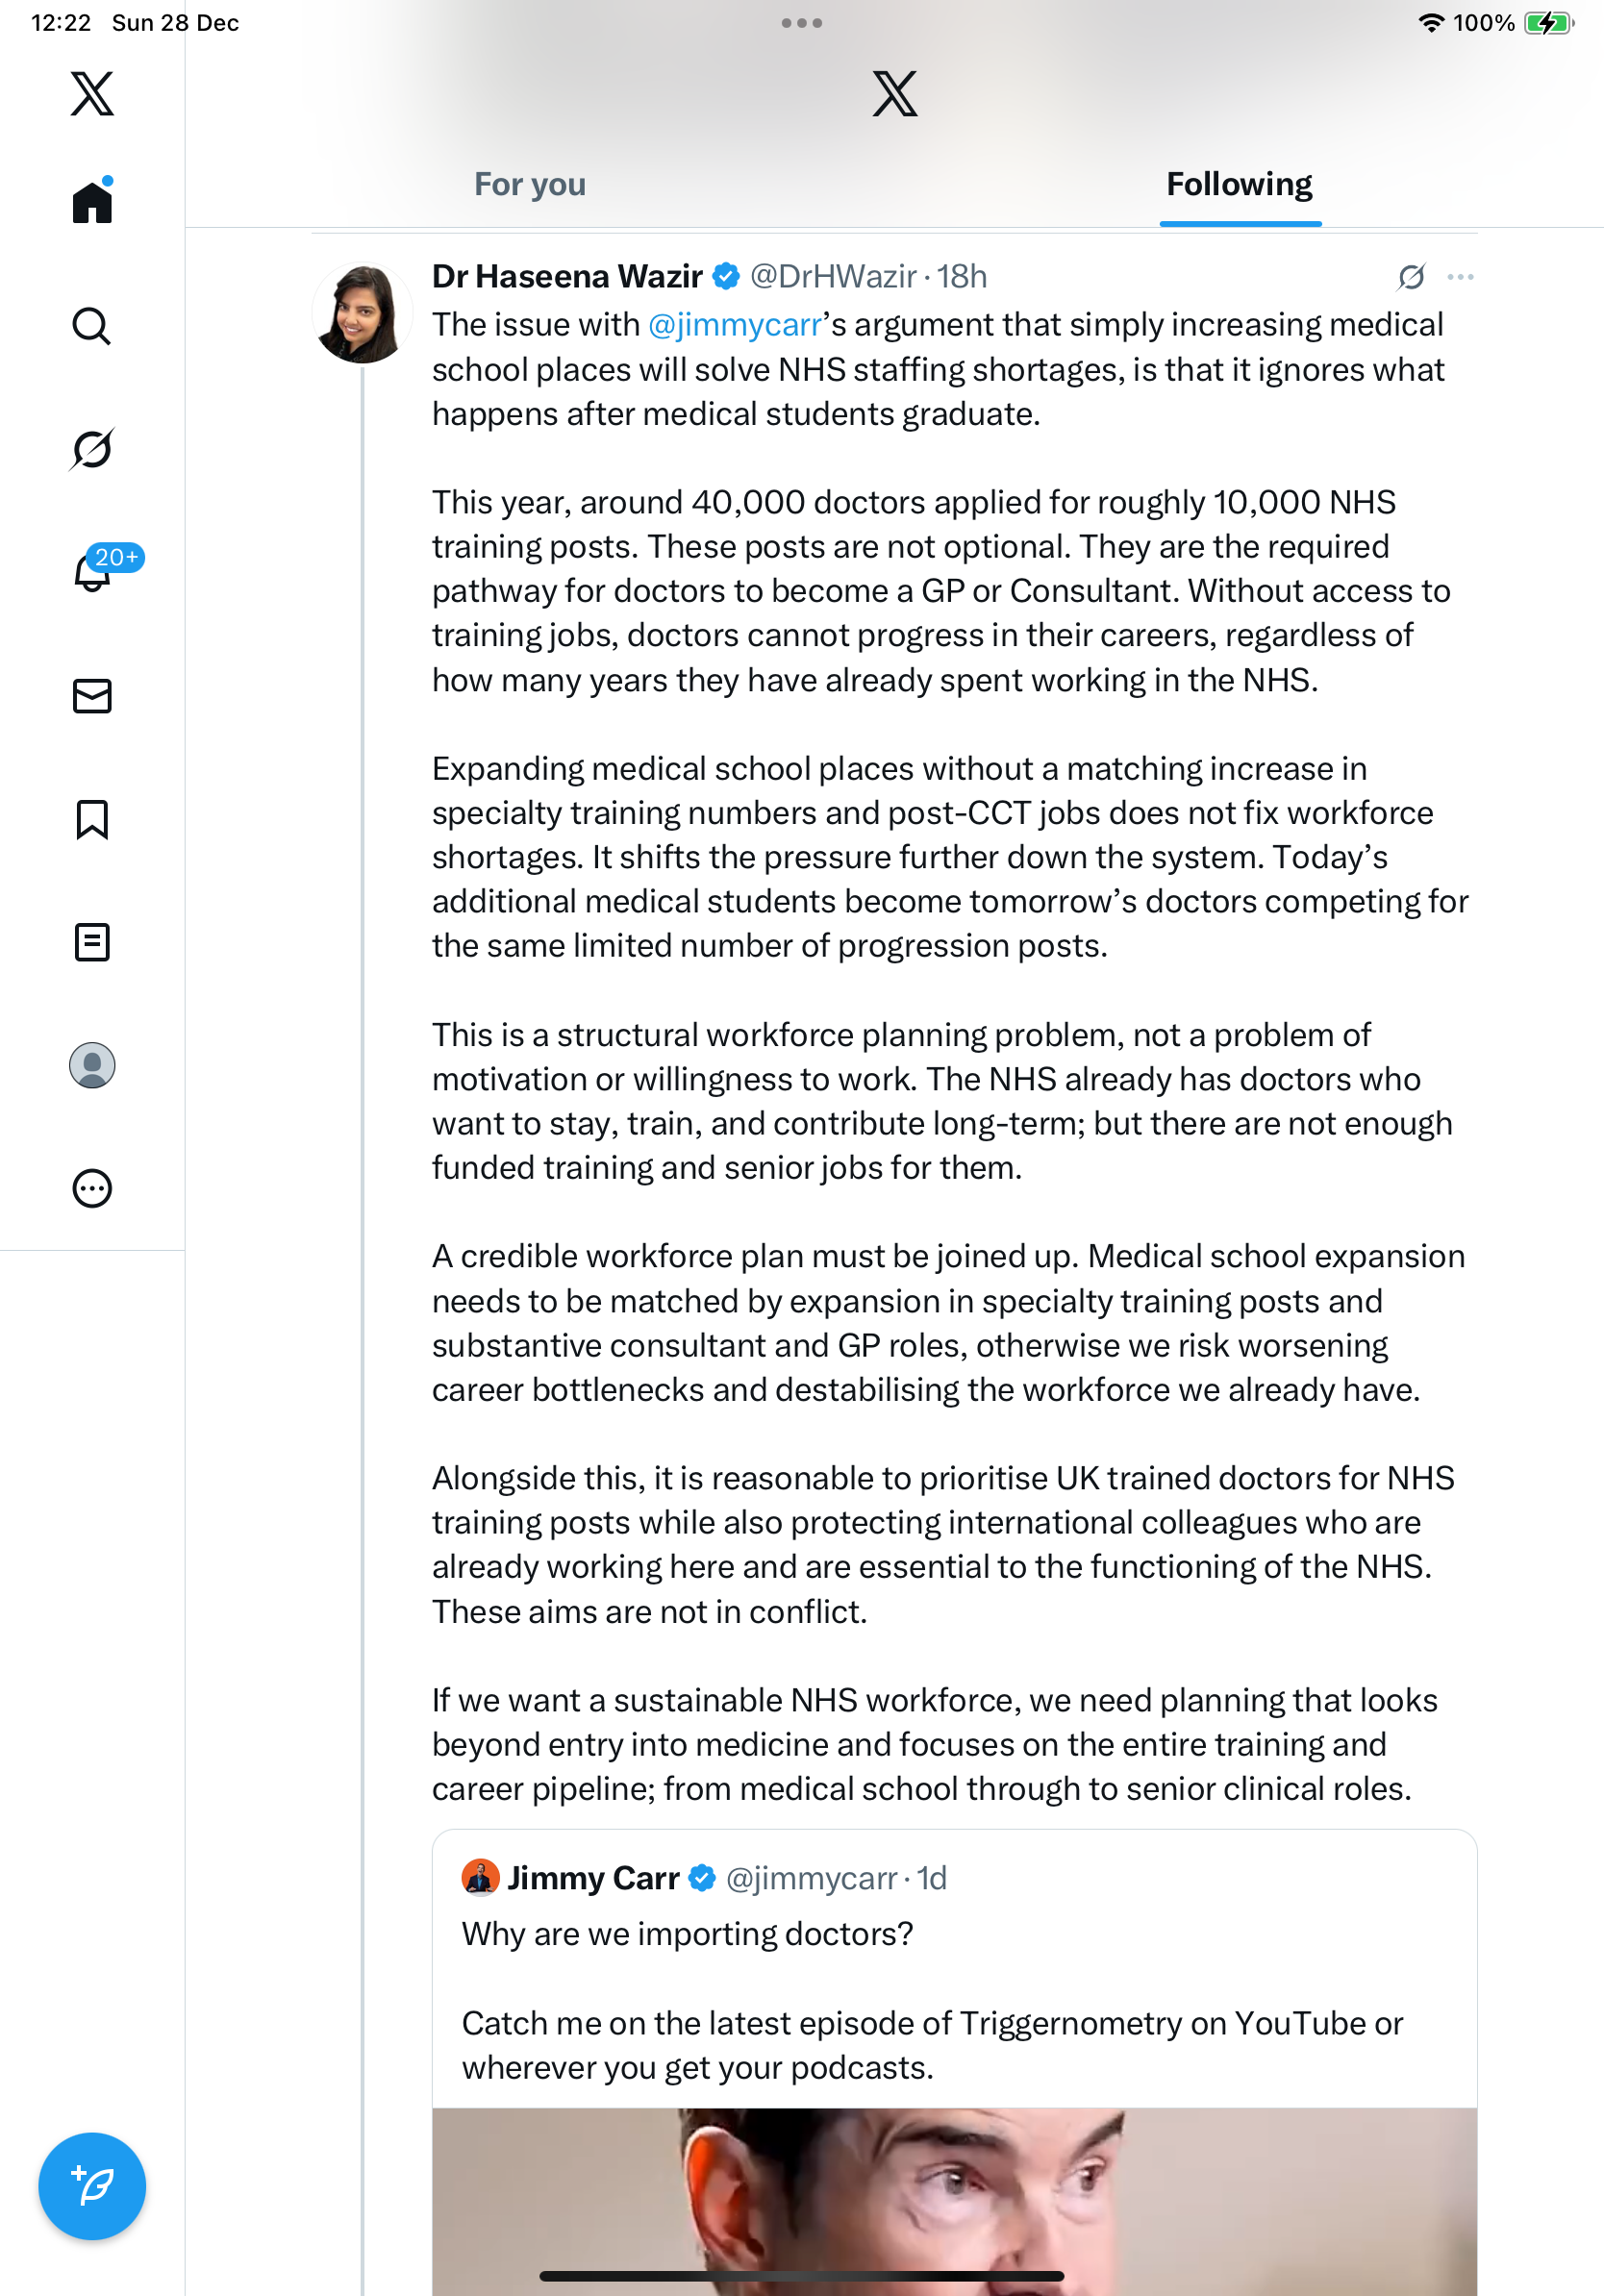Open the @DrHWazir handle link

point(832,277)
